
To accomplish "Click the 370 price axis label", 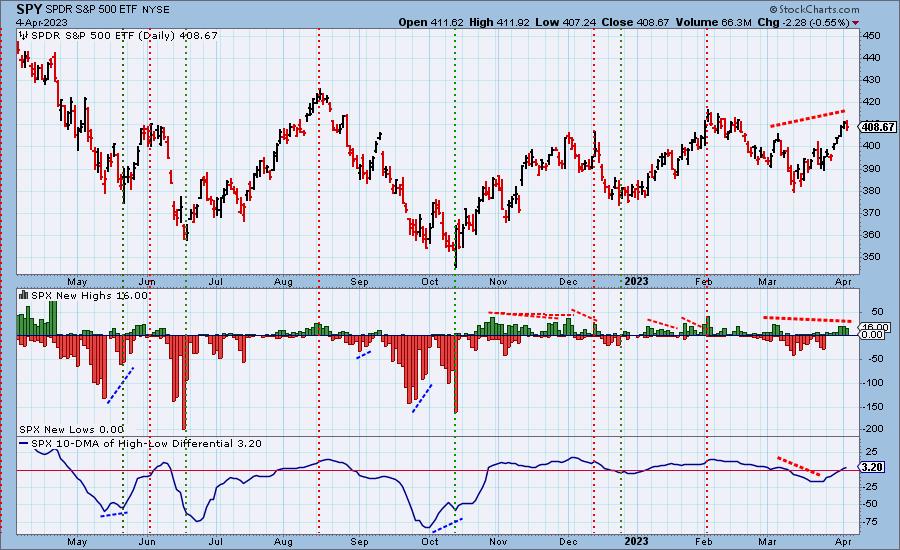I will coord(871,212).
